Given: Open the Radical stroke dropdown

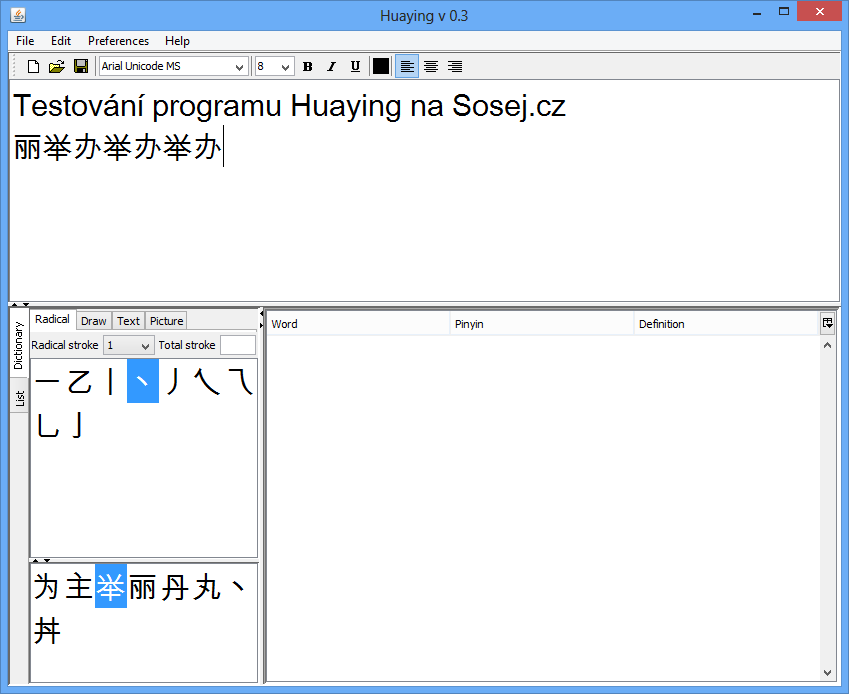Looking at the screenshot, I should [x=128, y=345].
